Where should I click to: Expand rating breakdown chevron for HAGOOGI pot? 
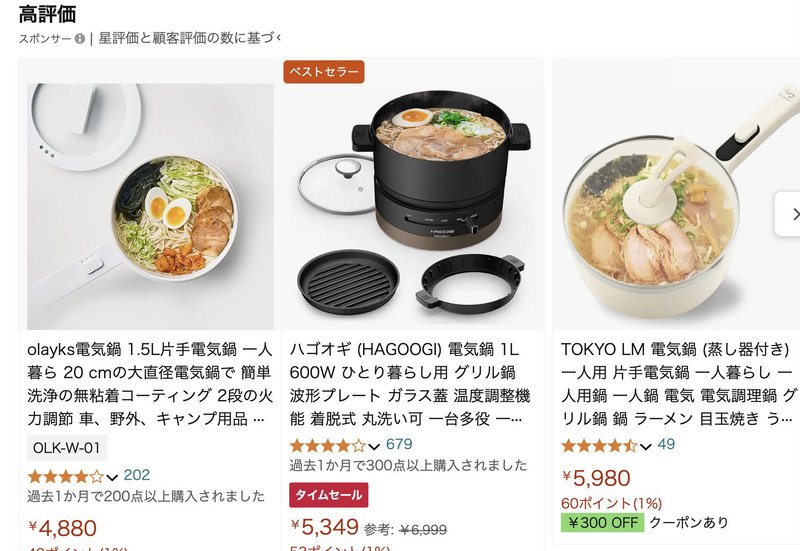click(x=374, y=447)
